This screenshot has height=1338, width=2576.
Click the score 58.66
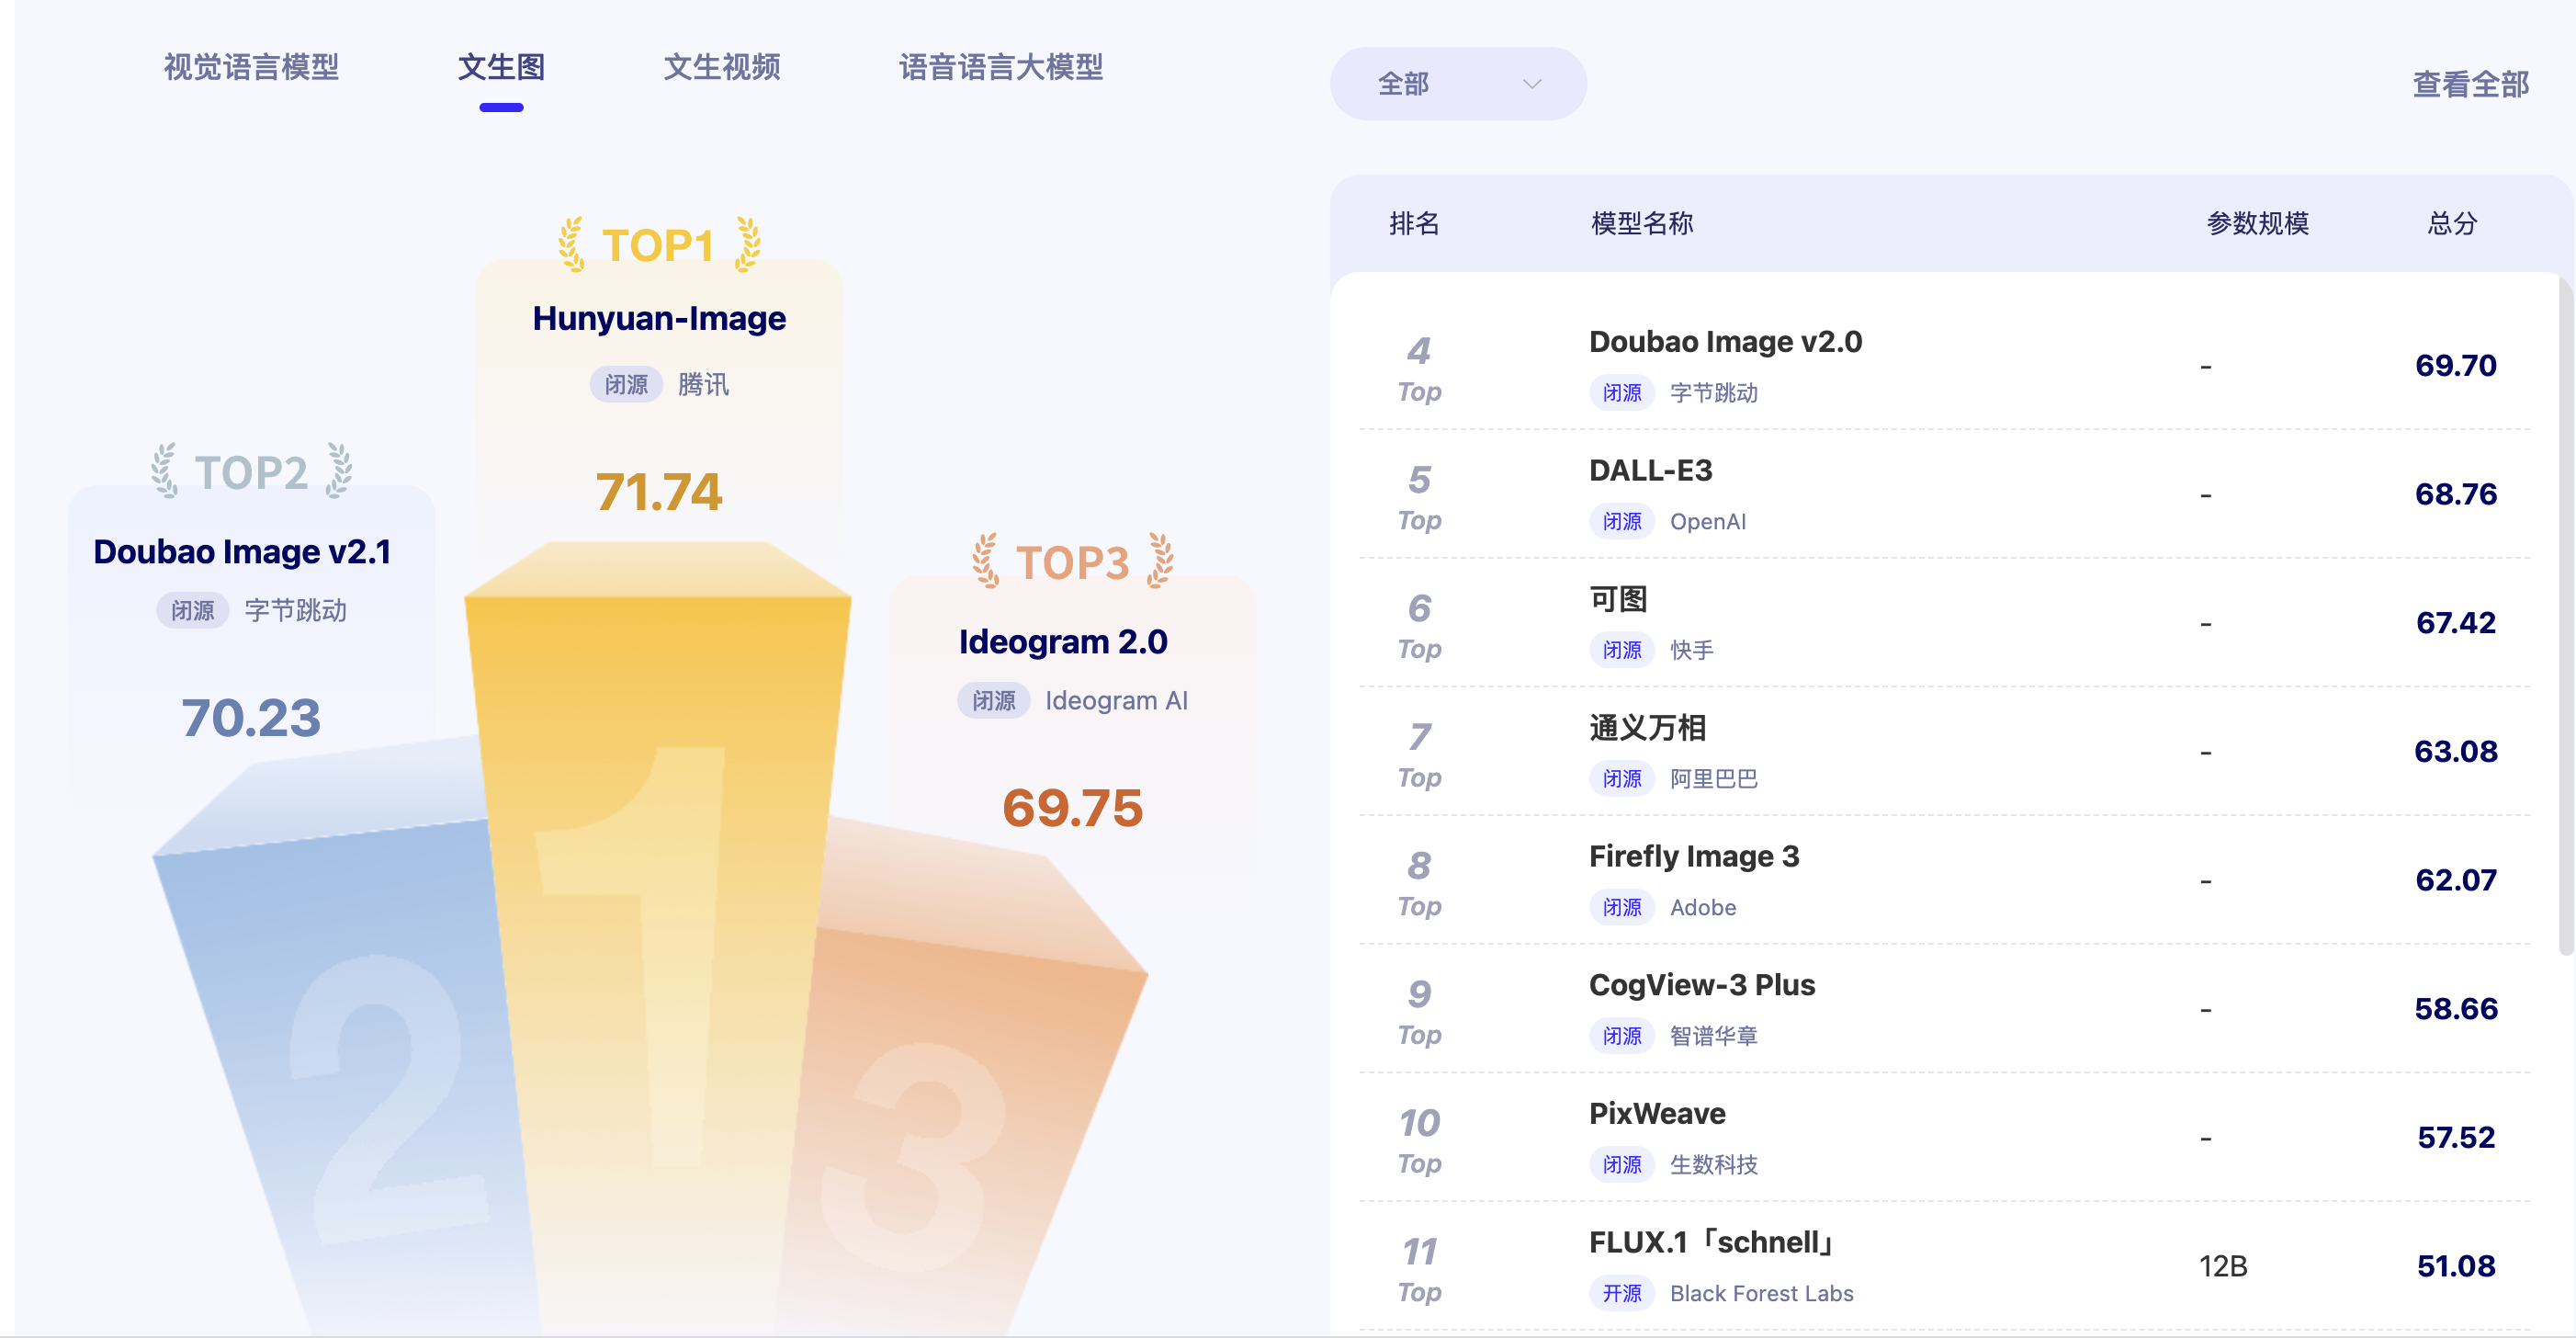click(2455, 1009)
